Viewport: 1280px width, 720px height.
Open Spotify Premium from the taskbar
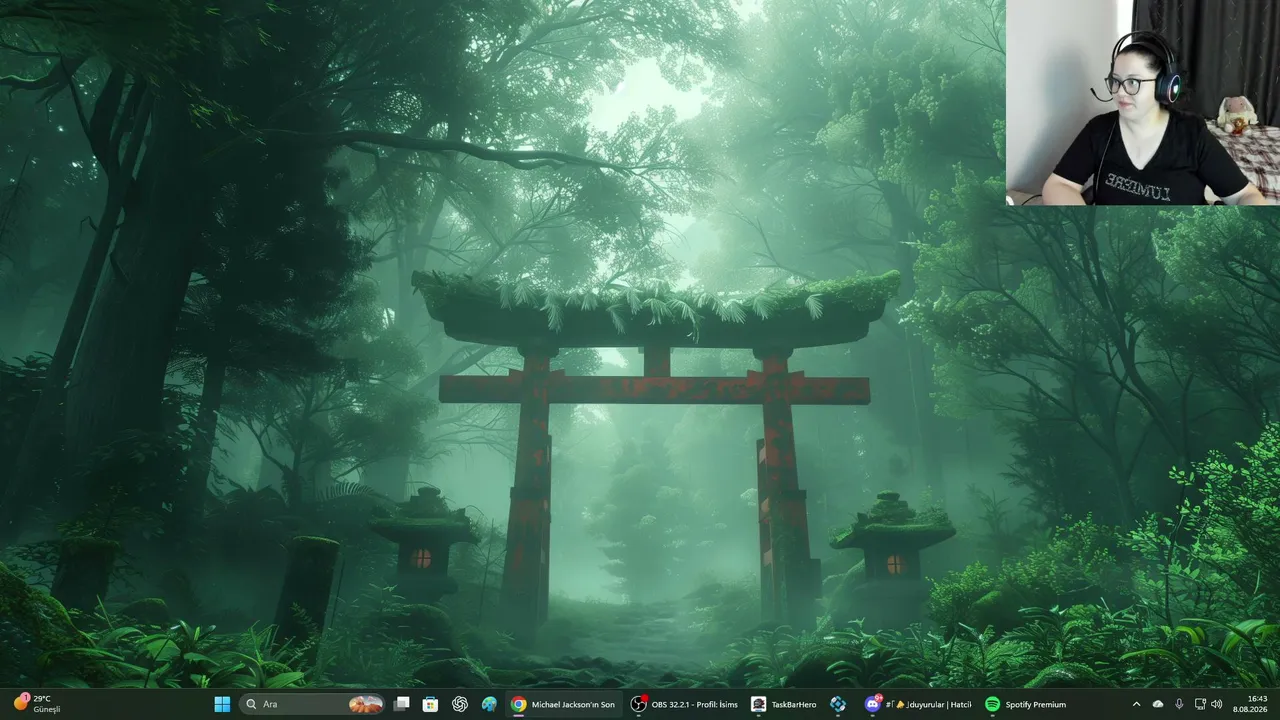click(1026, 704)
